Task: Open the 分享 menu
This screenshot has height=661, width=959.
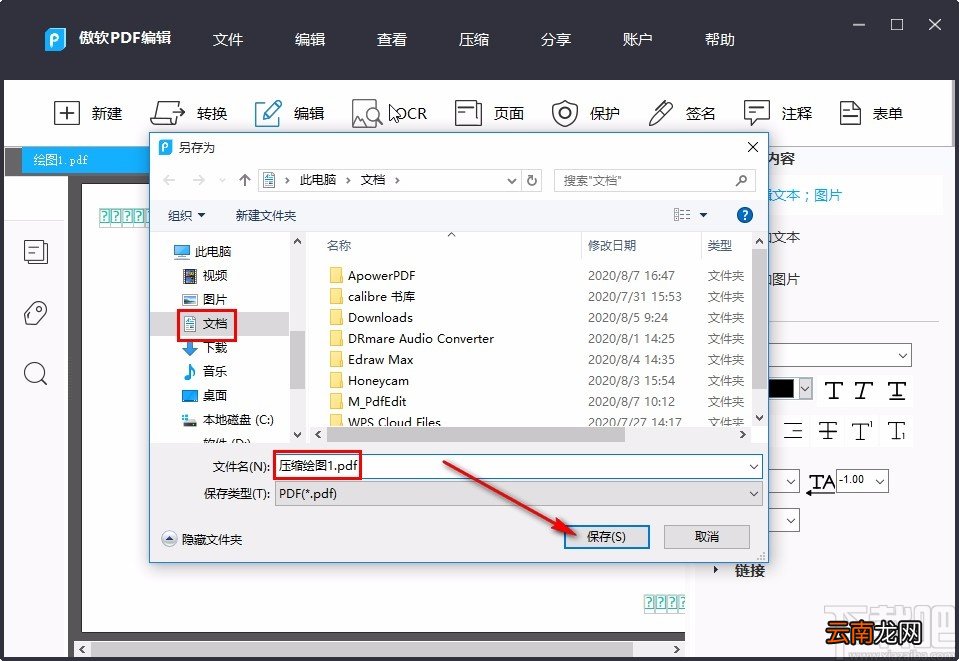Action: click(555, 40)
